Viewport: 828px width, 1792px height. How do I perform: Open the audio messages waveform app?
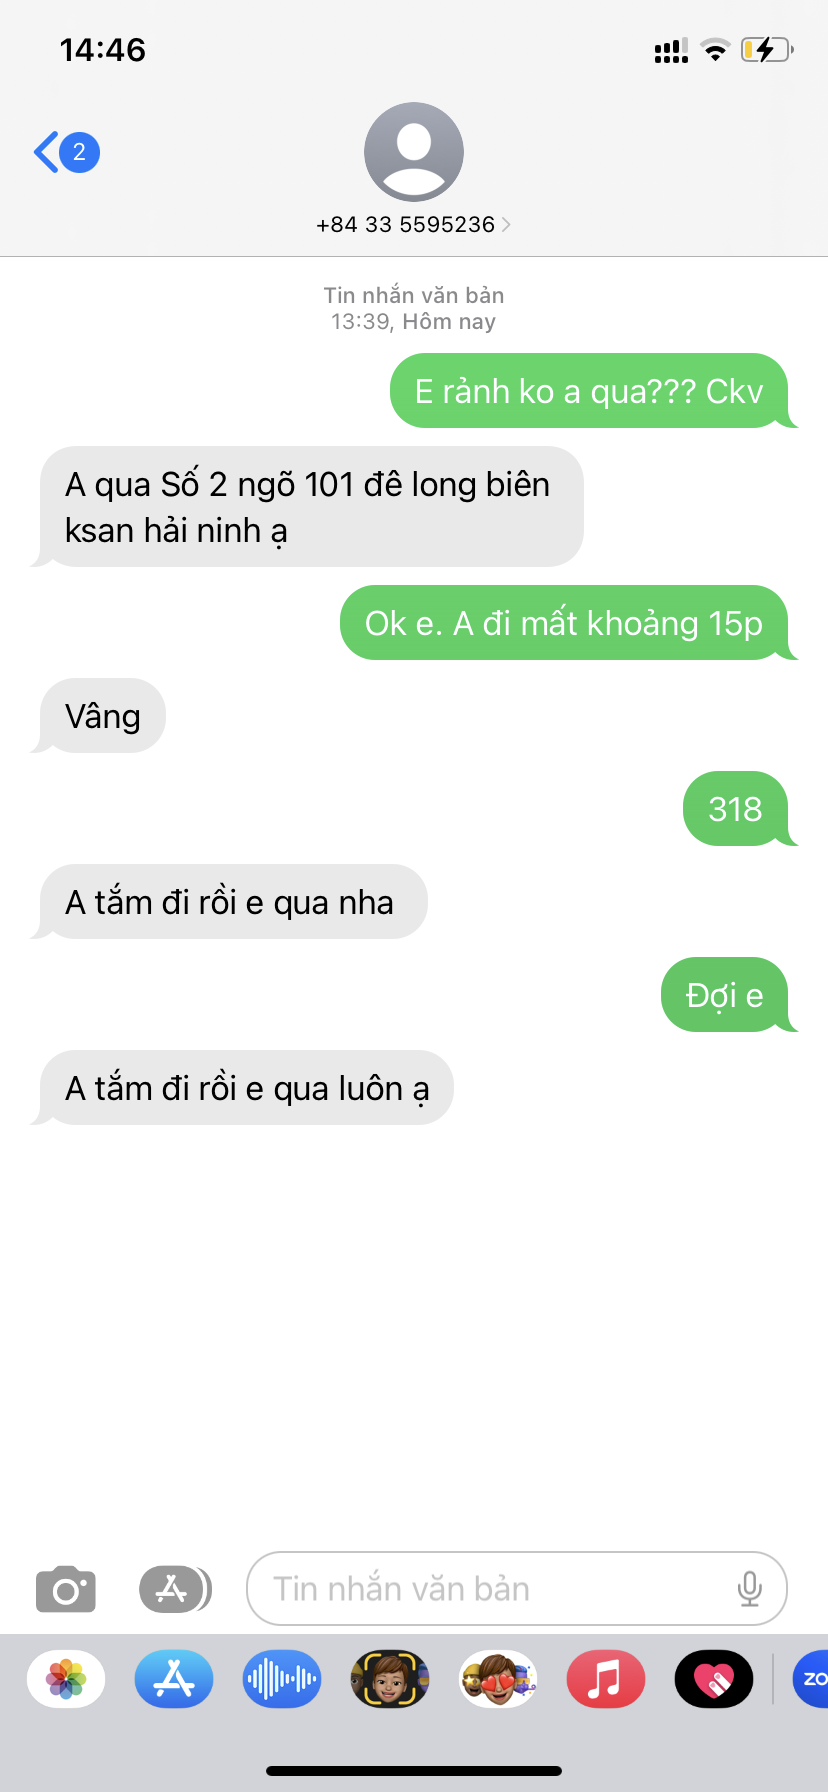pos(282,1679)
